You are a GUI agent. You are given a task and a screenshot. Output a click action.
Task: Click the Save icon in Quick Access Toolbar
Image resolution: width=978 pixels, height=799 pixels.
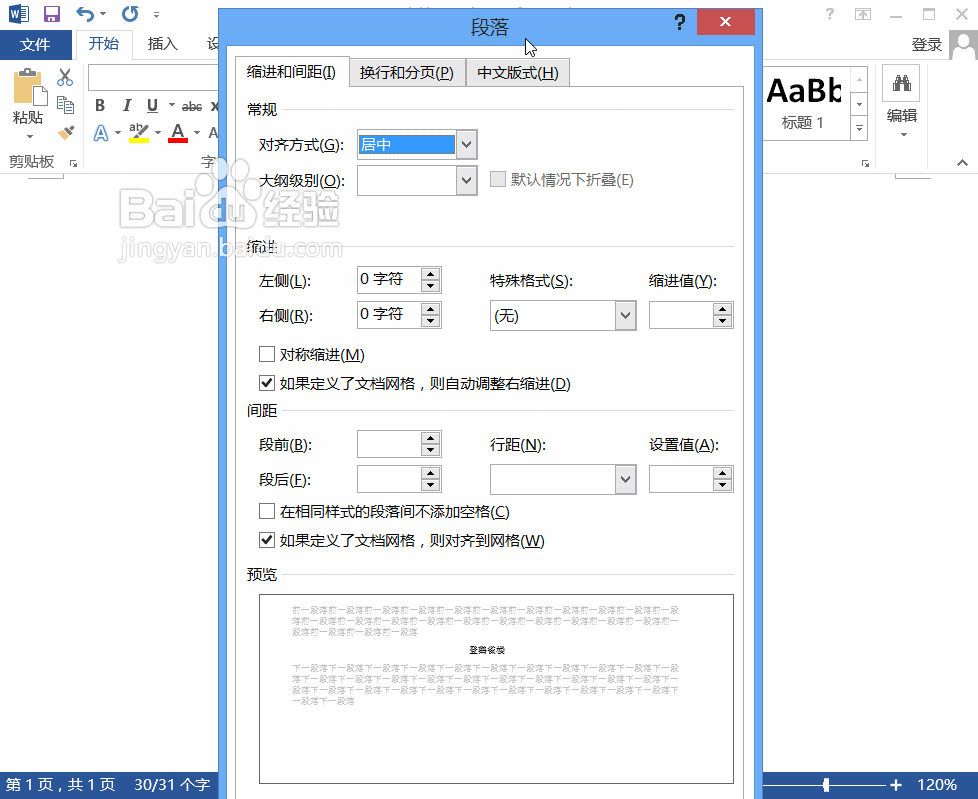[x=51, y=13]
